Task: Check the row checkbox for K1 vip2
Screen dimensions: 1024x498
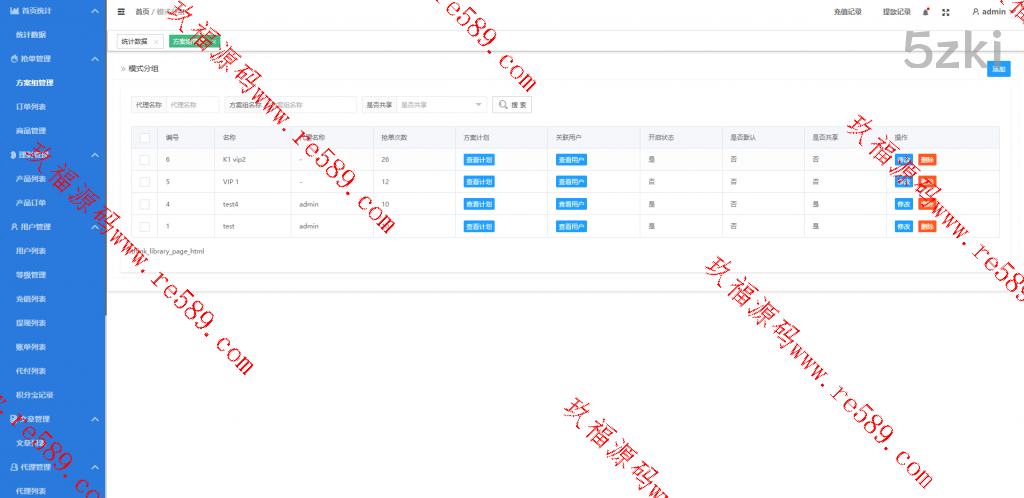Action: point(144,160)
